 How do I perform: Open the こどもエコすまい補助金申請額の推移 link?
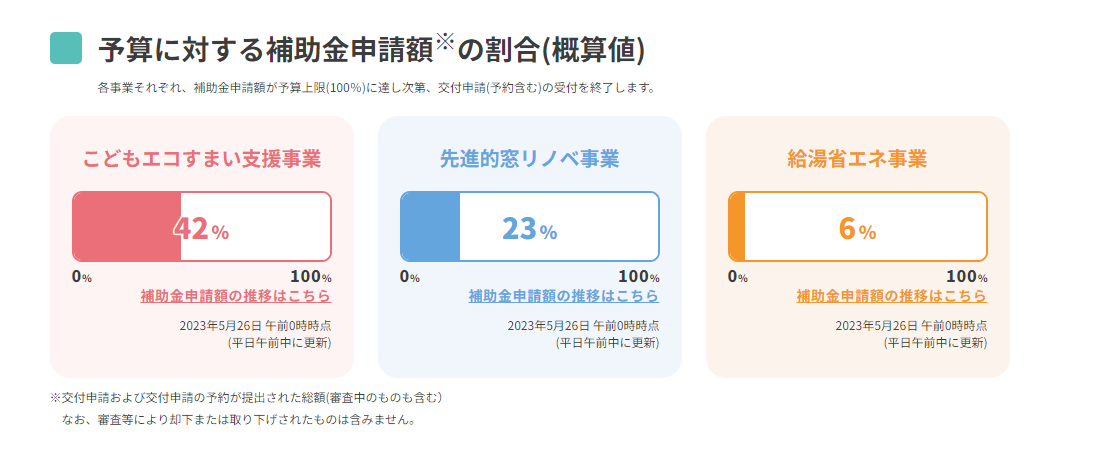coord(236,296)
